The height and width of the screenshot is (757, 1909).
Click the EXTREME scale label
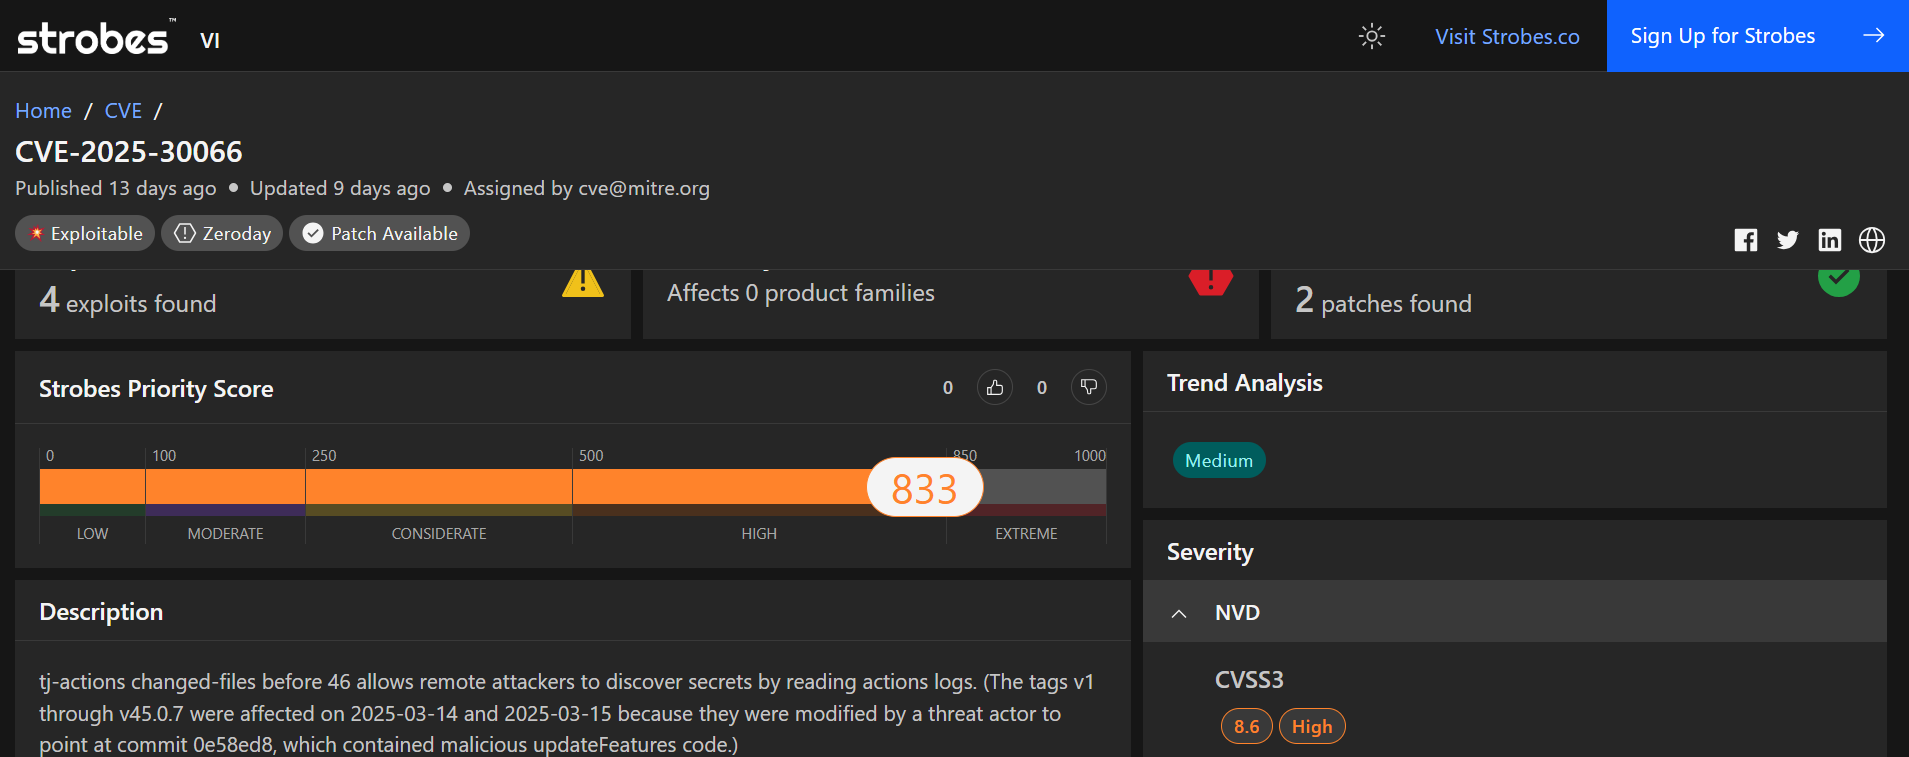(1026, 534)
